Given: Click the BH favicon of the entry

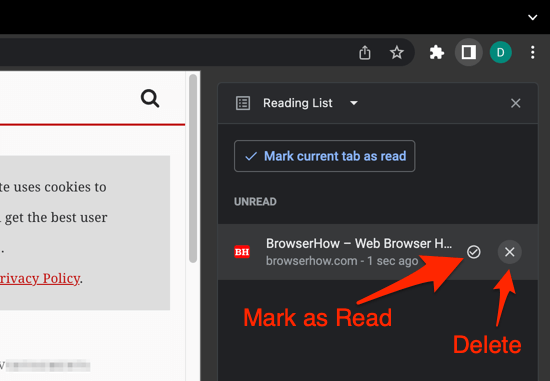Looking at the screenshot, I should pyautogui.click(x=242, y=252).
